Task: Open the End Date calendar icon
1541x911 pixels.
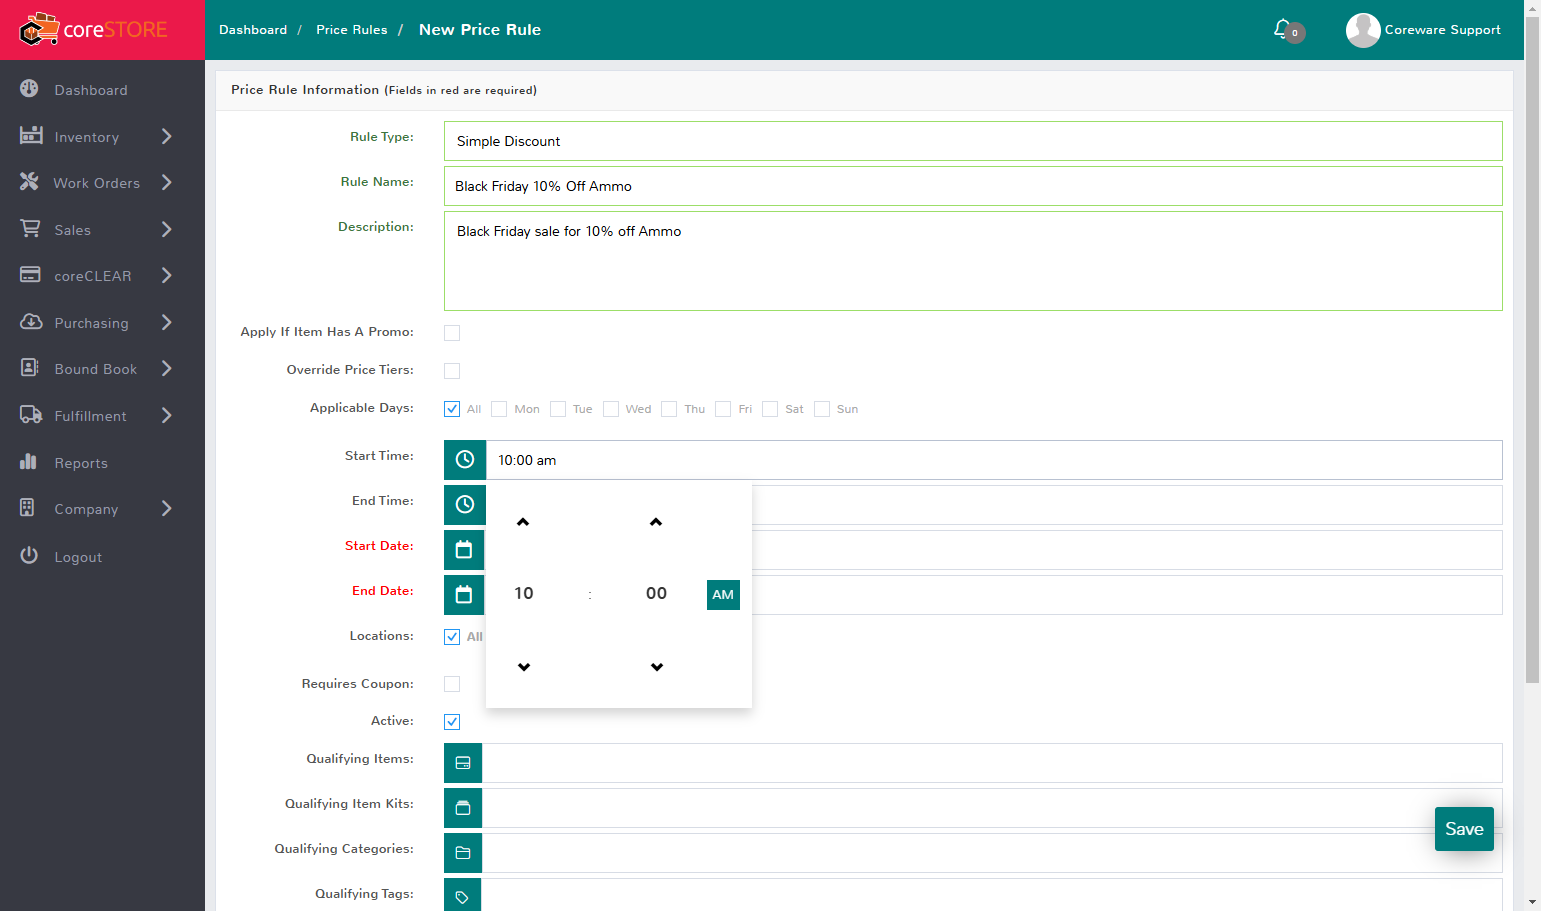Action: coord(464,595)
